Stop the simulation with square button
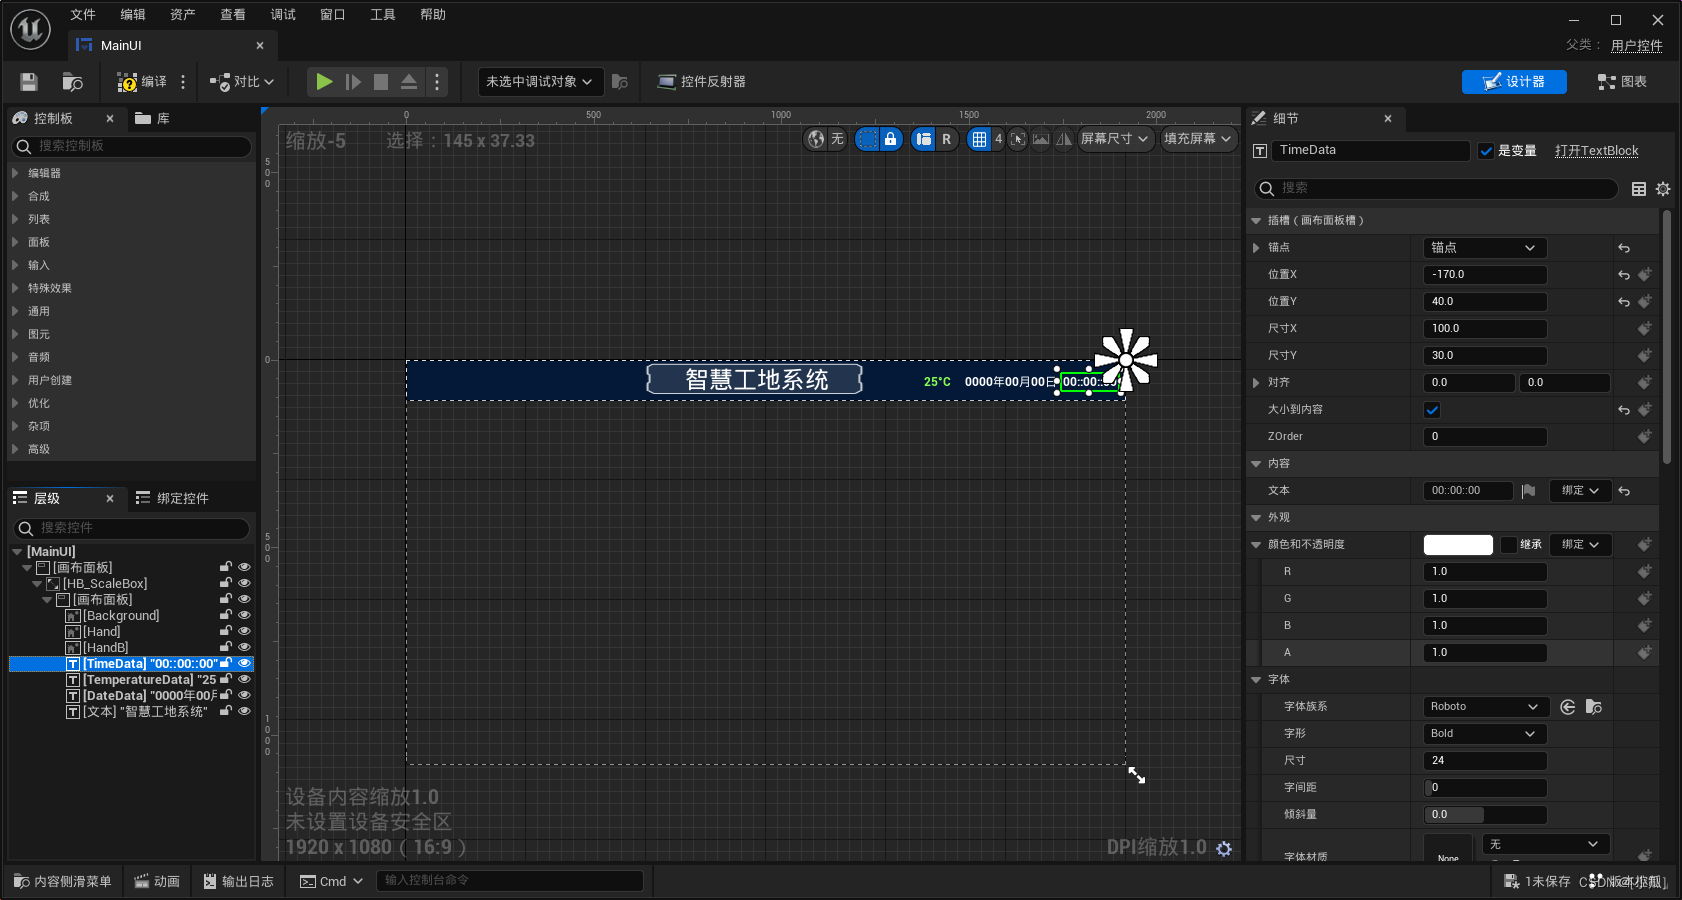1682x900 pixels. click(x=381, y=82)
